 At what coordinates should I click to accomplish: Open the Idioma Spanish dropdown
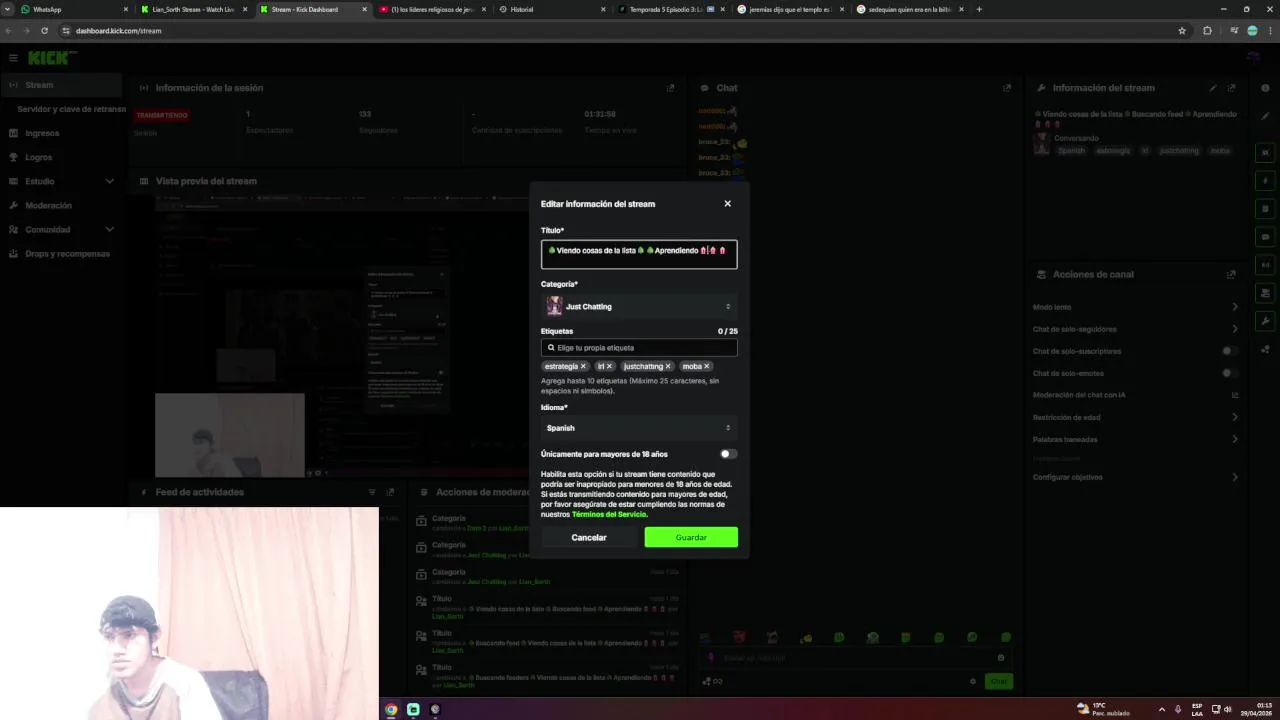pos(639,428)
